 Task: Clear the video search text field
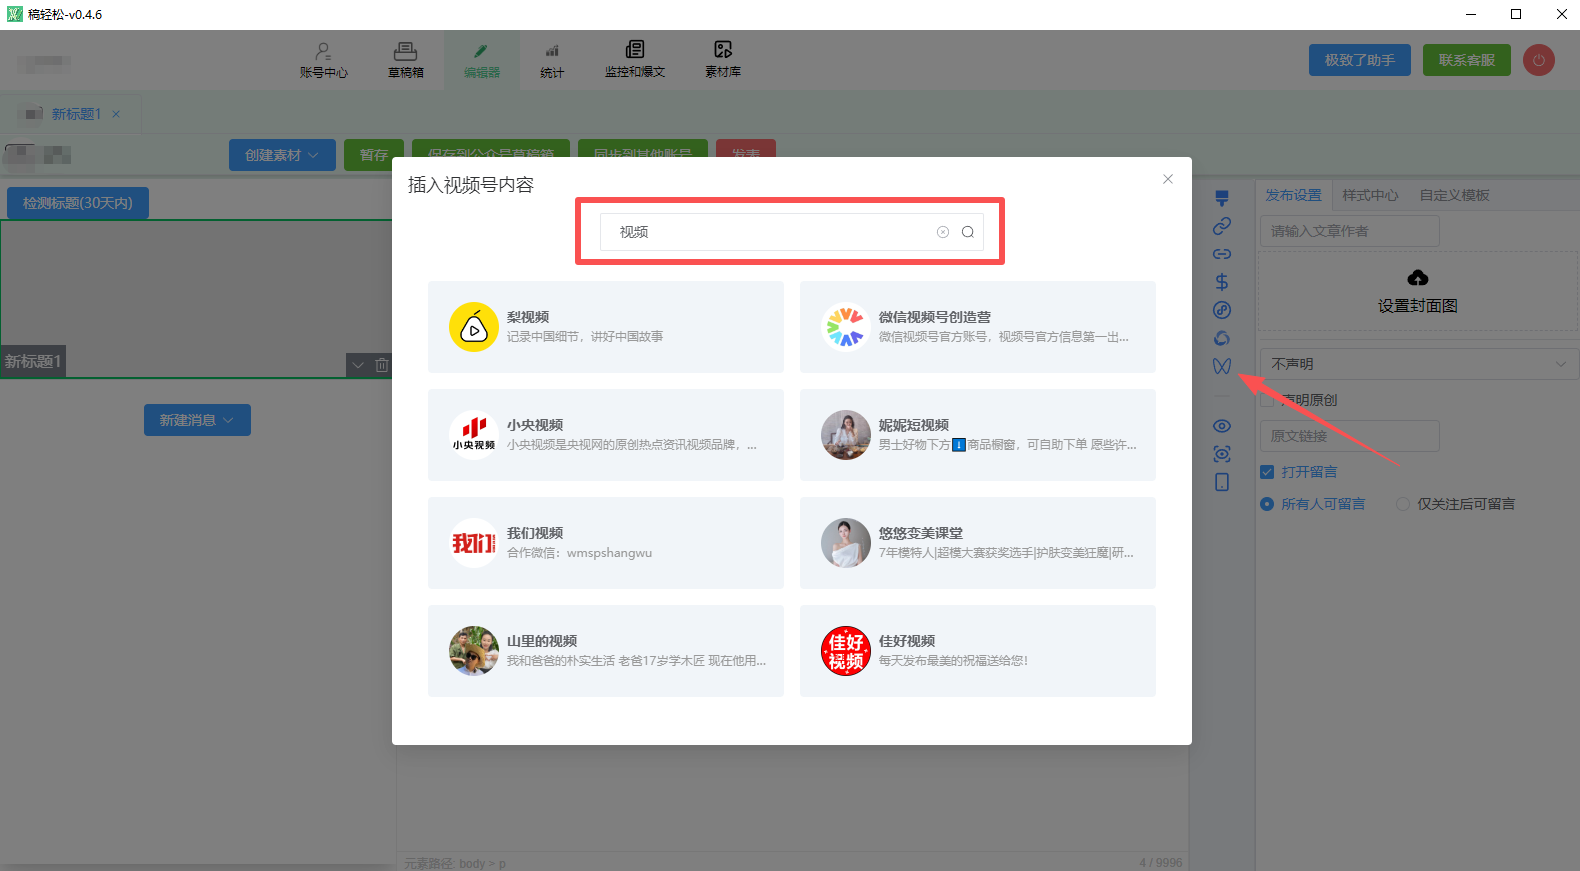click(942, 232)
